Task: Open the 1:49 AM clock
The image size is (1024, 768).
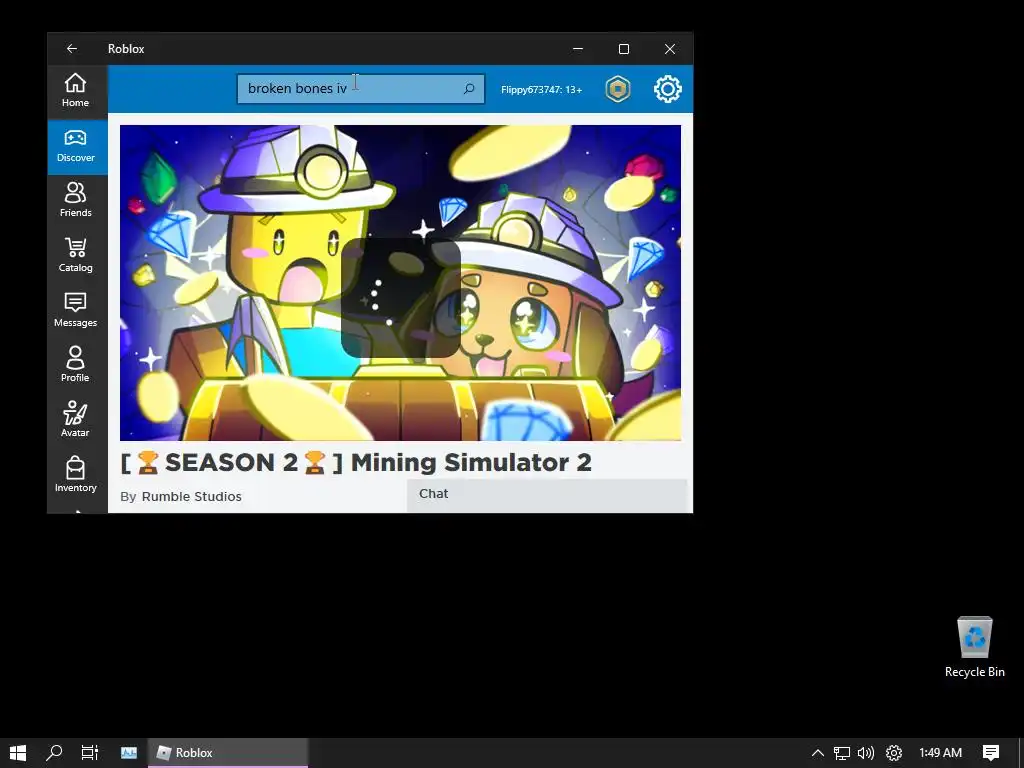Action: 940,753
